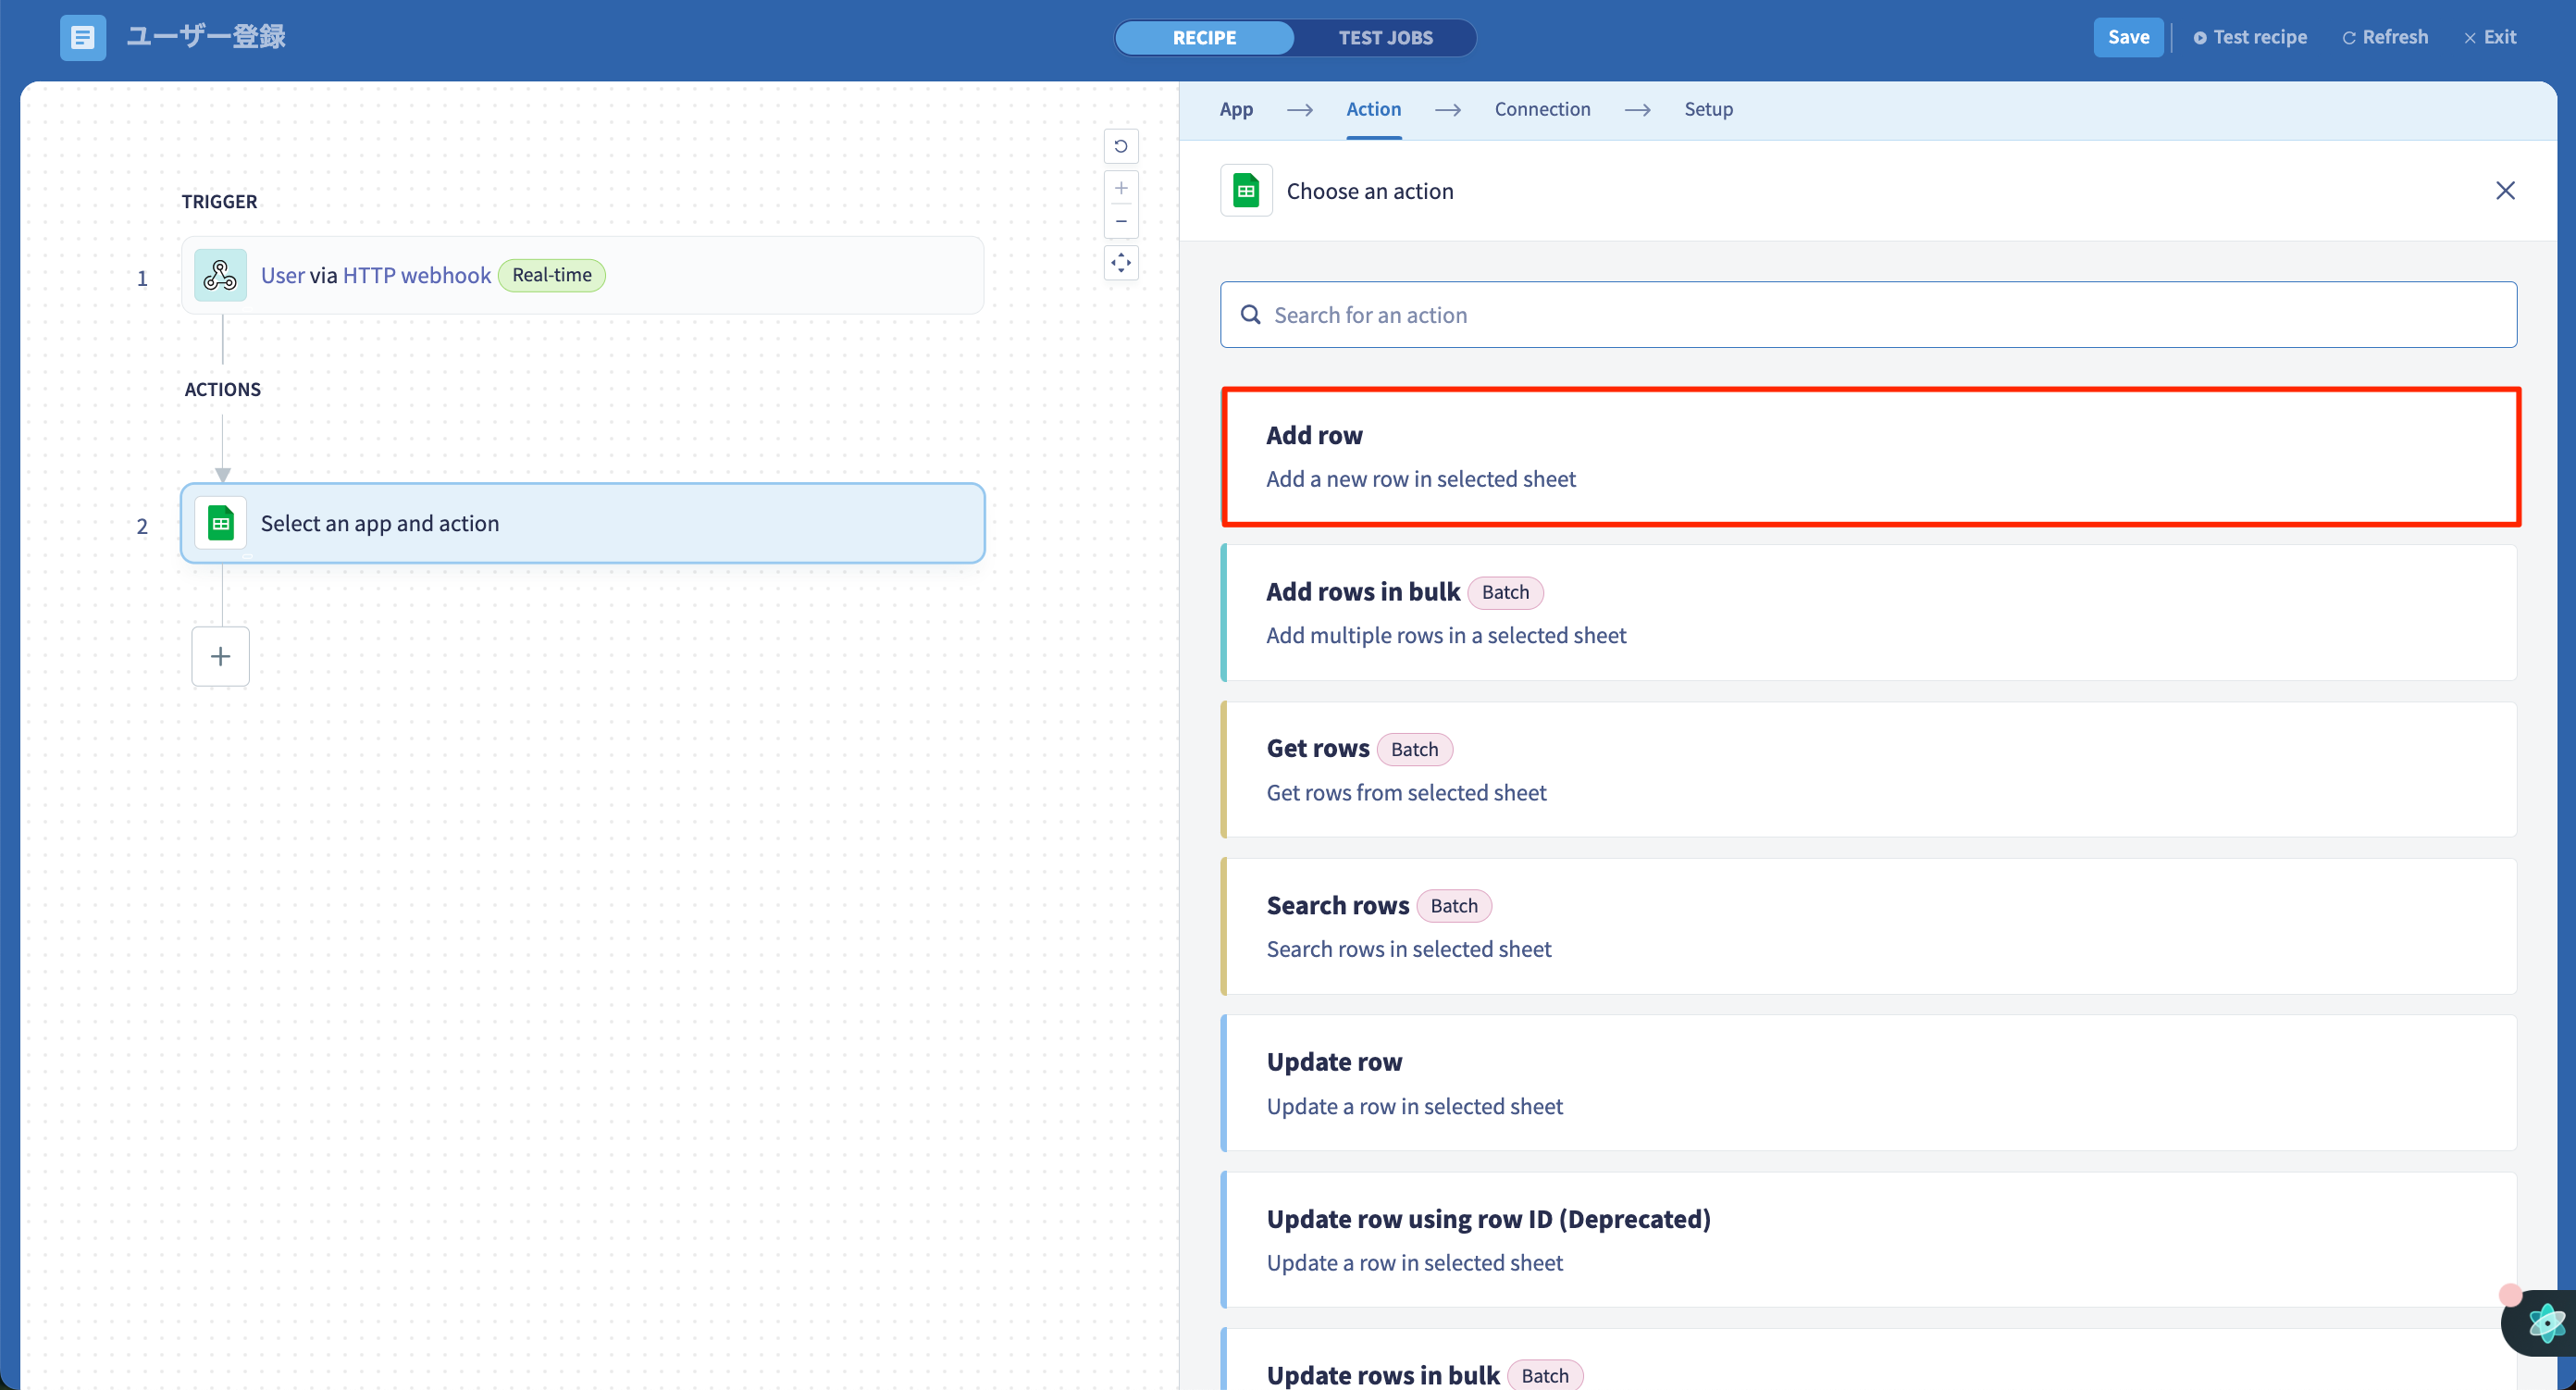The width and height of the screenshot is (2576, 1390).
Task: Click the Search for an action field
Action: tap(1868, 315)
